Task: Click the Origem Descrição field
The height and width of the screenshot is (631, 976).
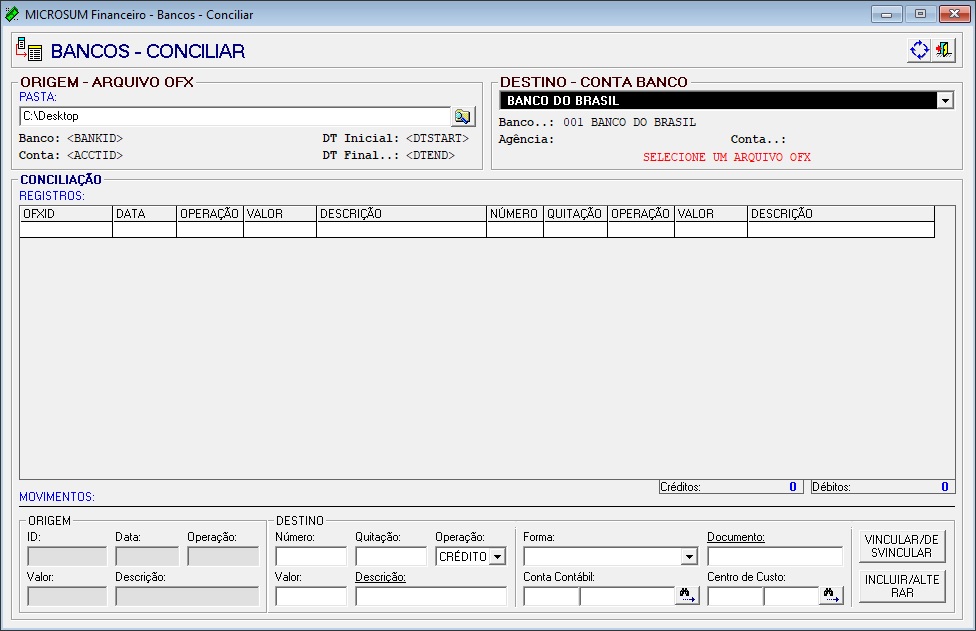Action: tap(187, 596)
